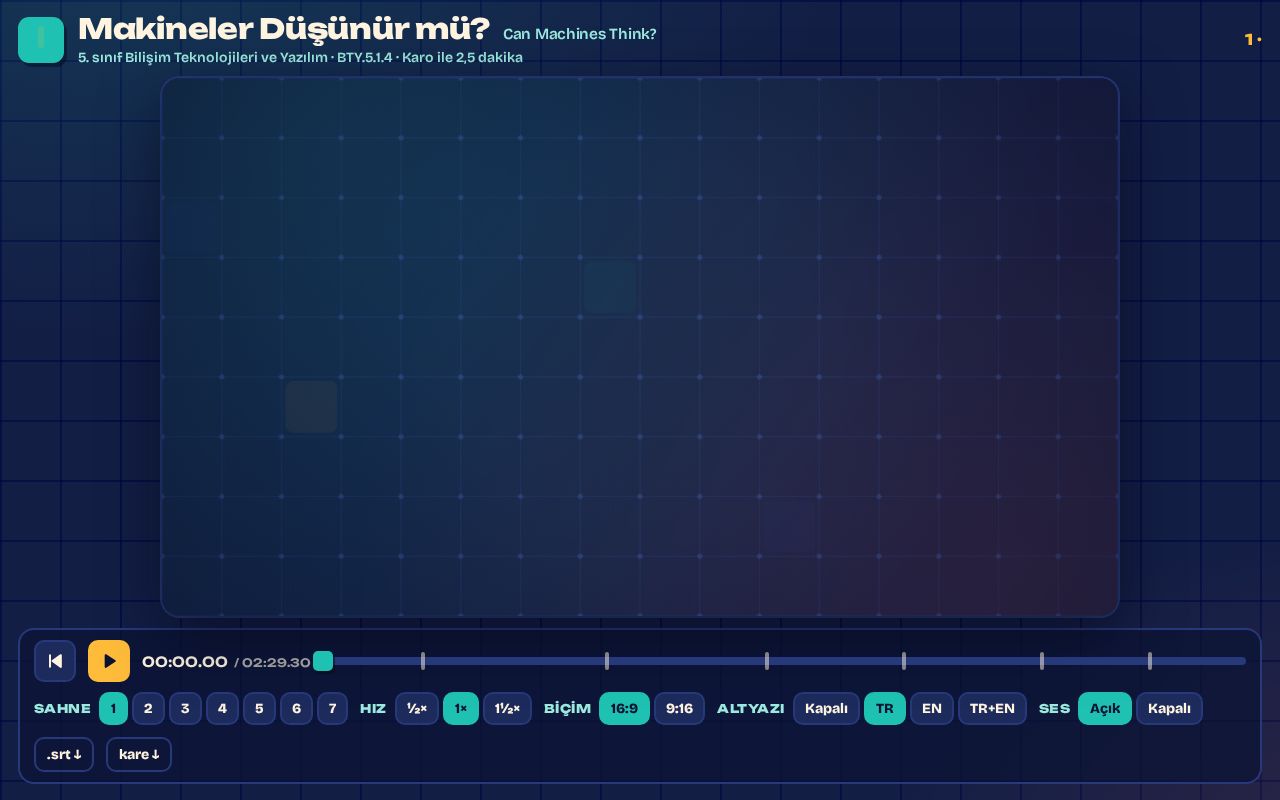Set subtitles to EN
The width and height of the screenshot is (1280, 800).
(932, 708)
